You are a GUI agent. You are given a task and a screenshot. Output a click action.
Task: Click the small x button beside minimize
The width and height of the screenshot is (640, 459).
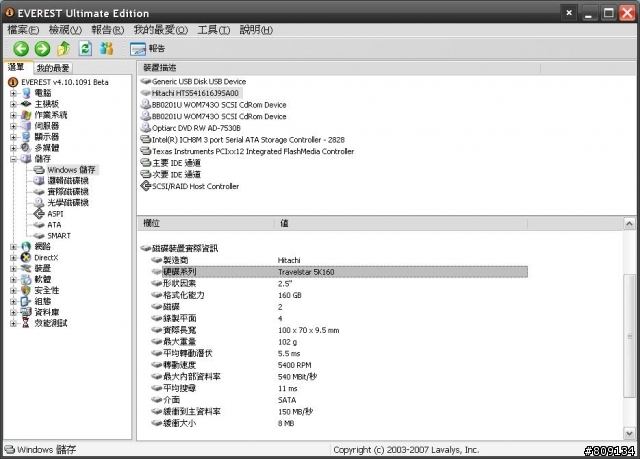[569, 13]
